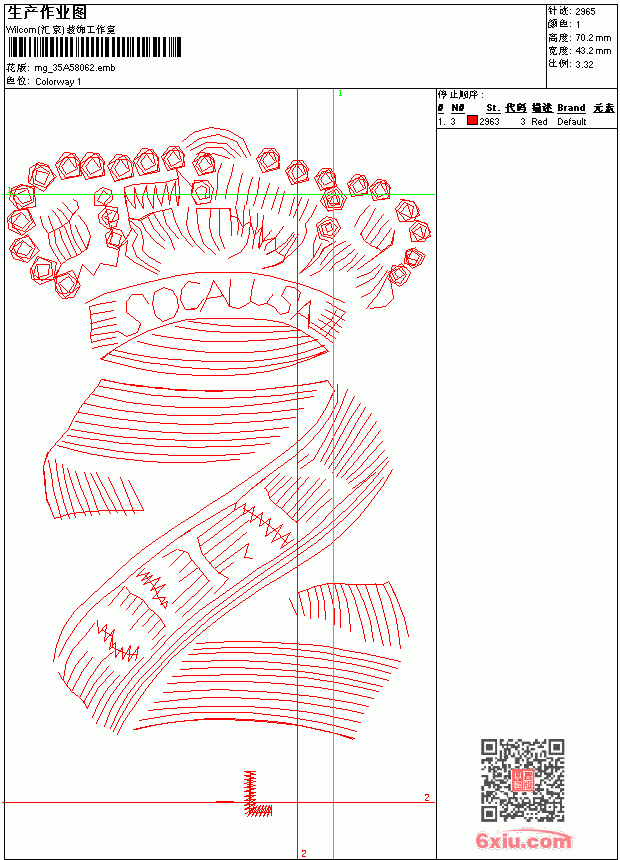Screen dimensions: 620x860
Task: Click the height value 70.2 mm
Action: [593, 38]
